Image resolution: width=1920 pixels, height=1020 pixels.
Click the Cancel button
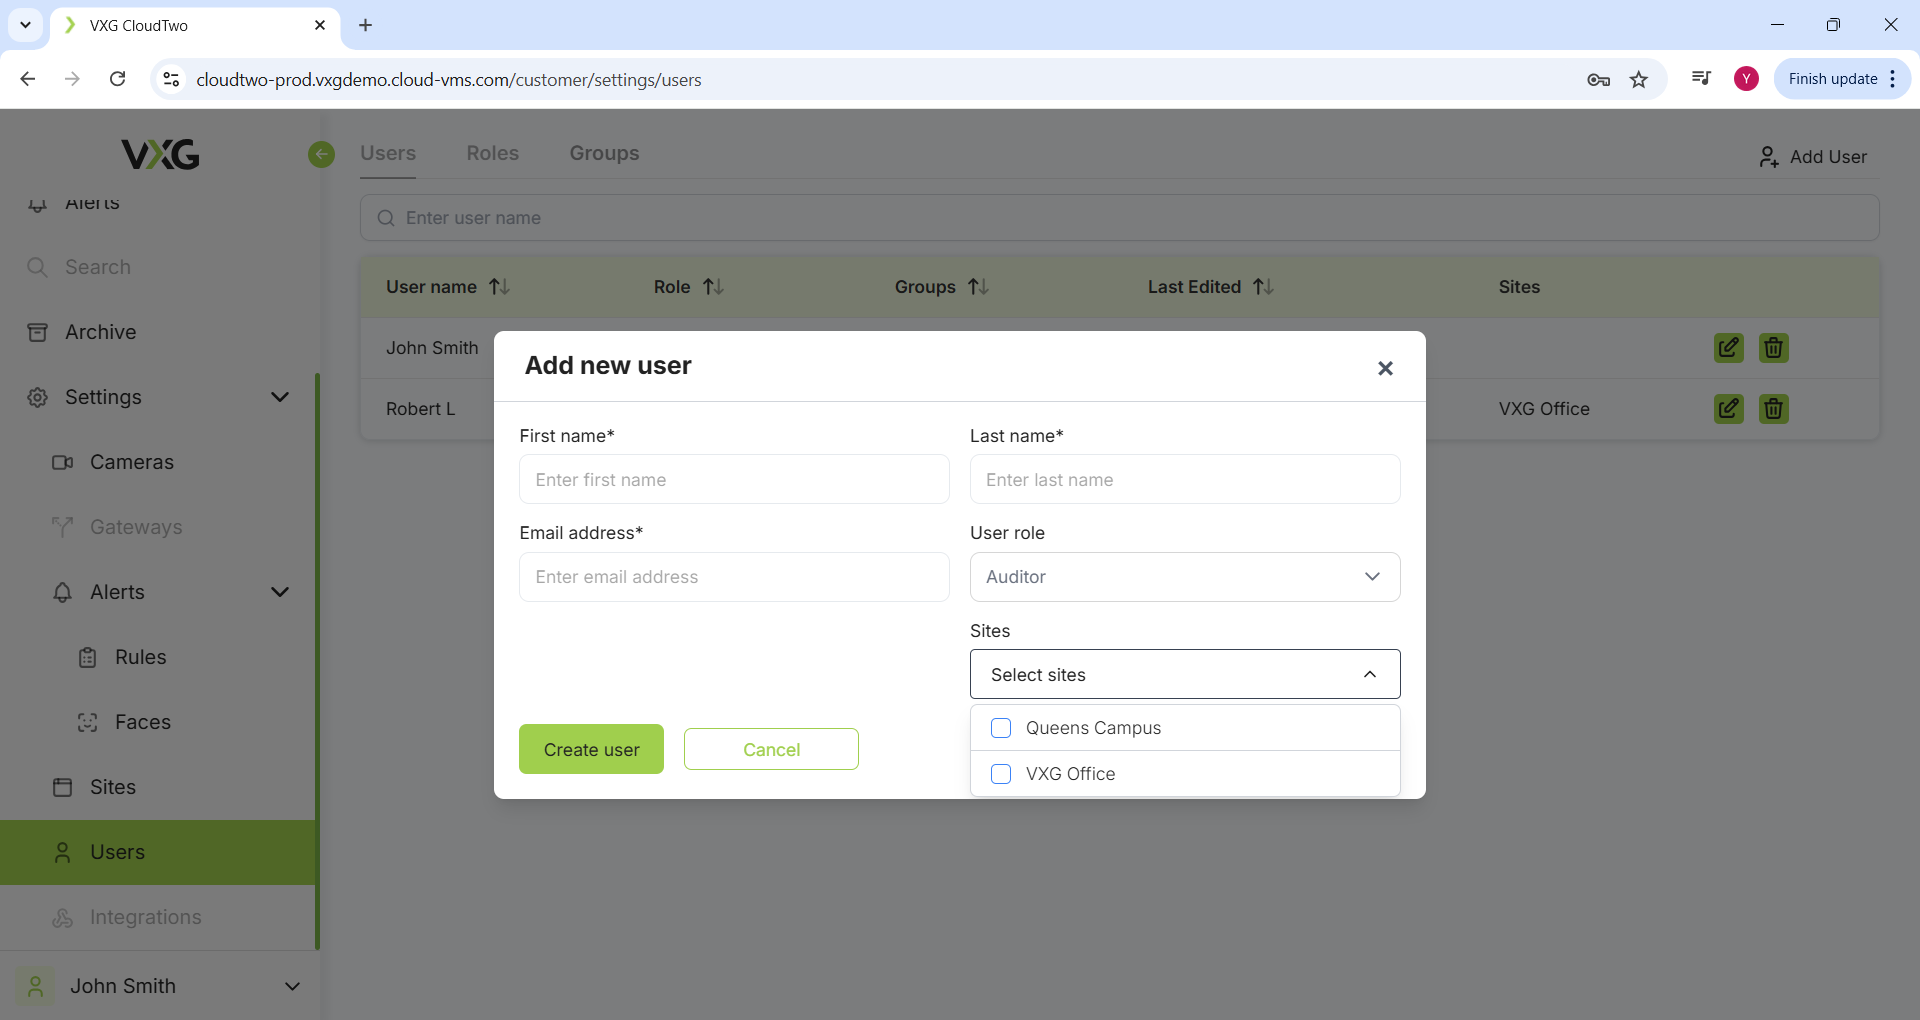point(771,749)
